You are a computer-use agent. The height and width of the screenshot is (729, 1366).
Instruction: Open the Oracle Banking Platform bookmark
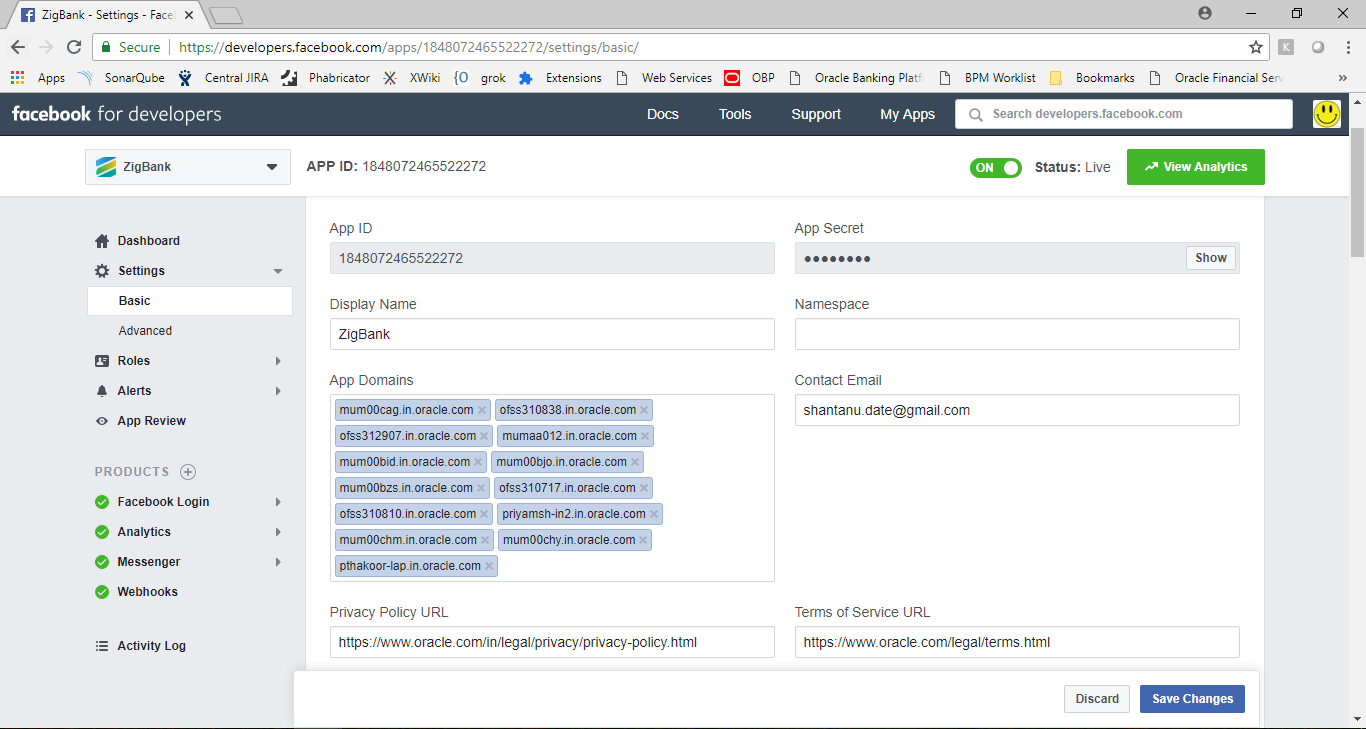(856, 78)
